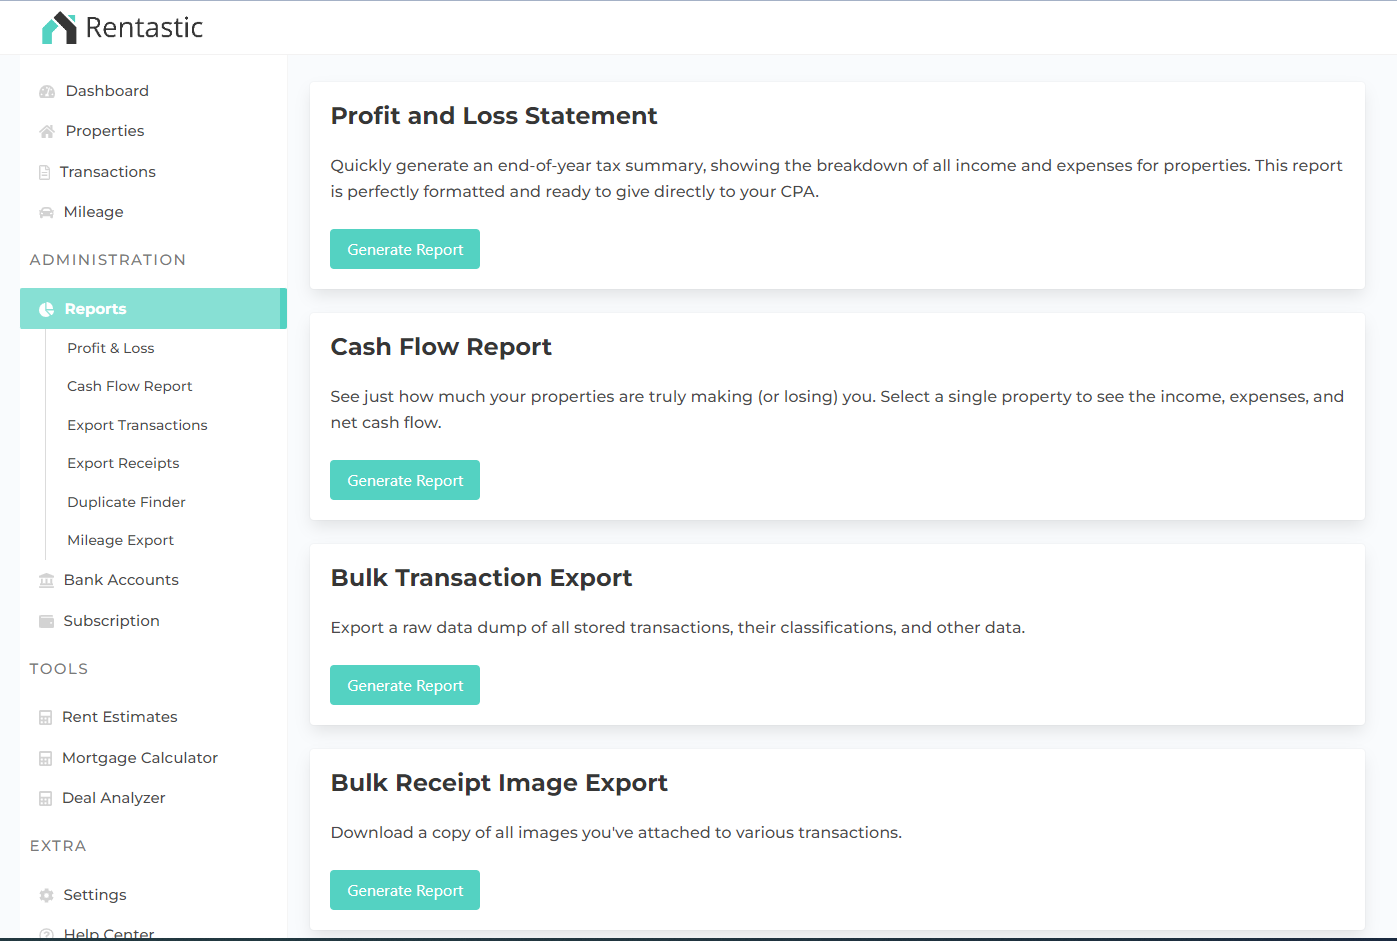Image resolution: width=1397 pixels, height=941 pixels.
Task: Go to the Mileage Export section
Action: click(x=120, y=539)
